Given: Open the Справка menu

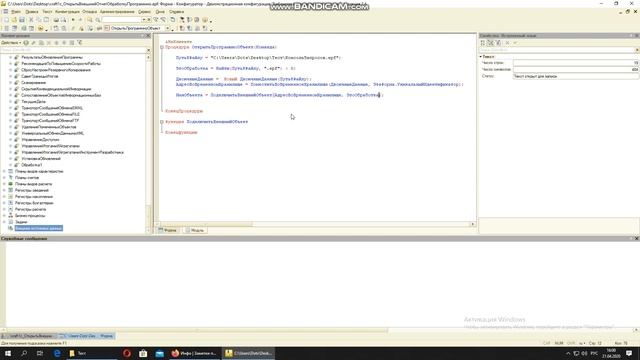Looking at the screenshot, I should click(x=176, y=12).
